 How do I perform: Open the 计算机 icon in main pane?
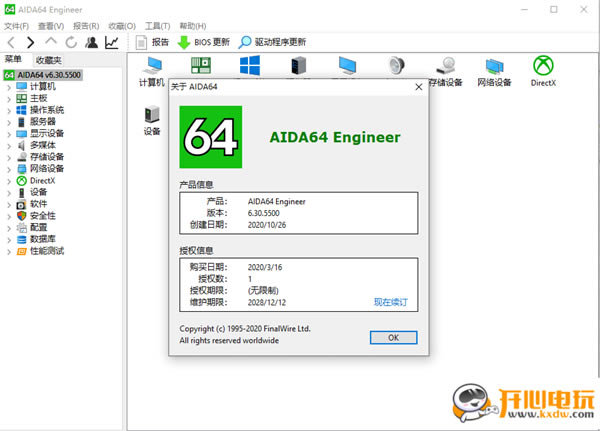click(x=152, y=72)
